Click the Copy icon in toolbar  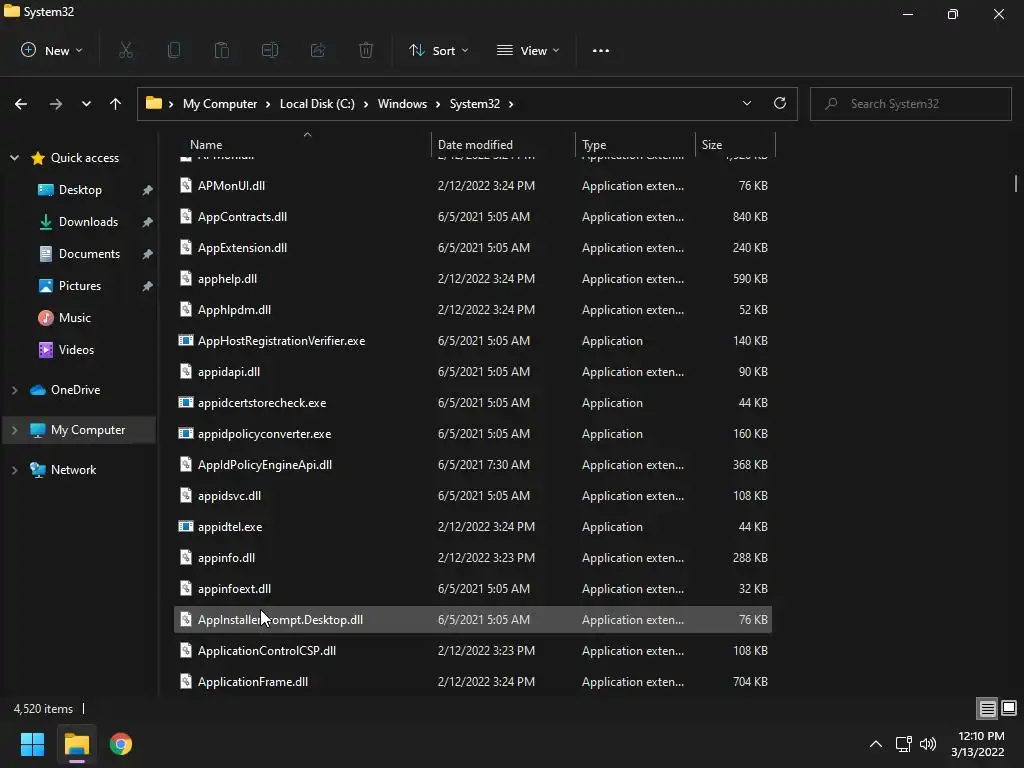point(174,50)
